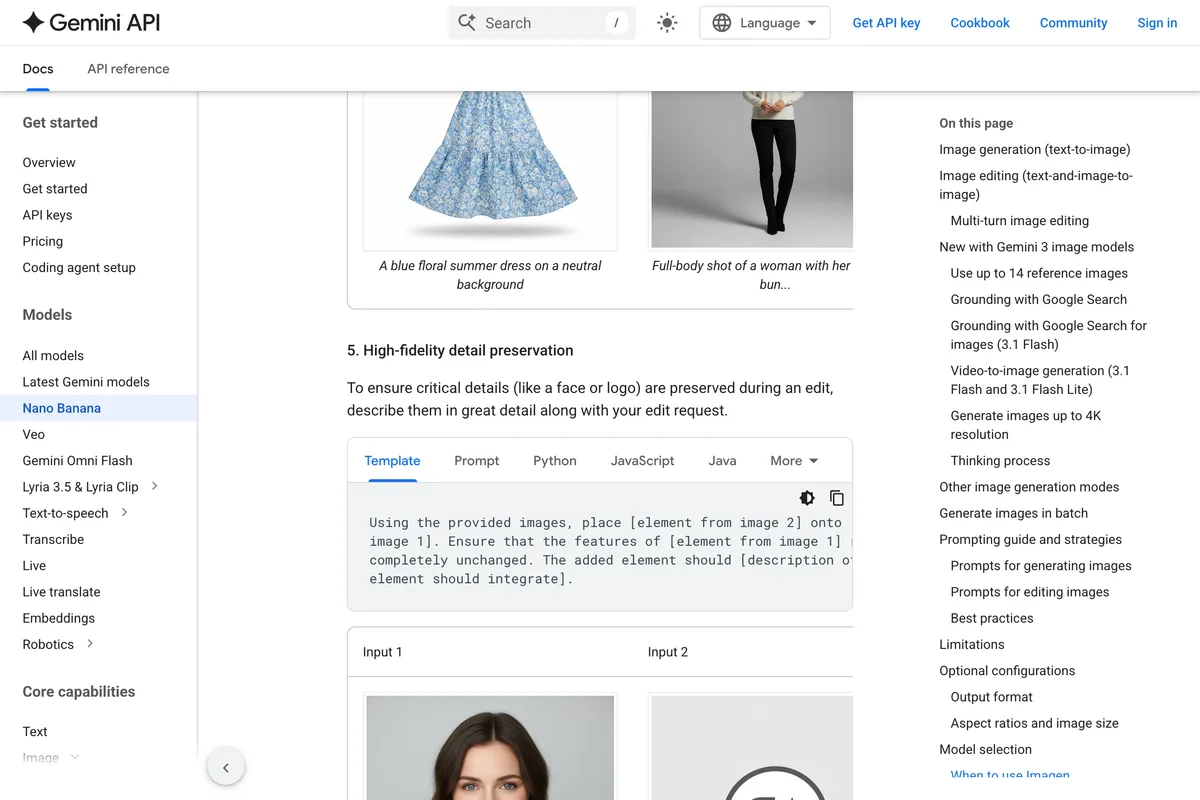Jump to Optional configurations section
Screen dimensions: 1200x800
(x=1007, y=670)
